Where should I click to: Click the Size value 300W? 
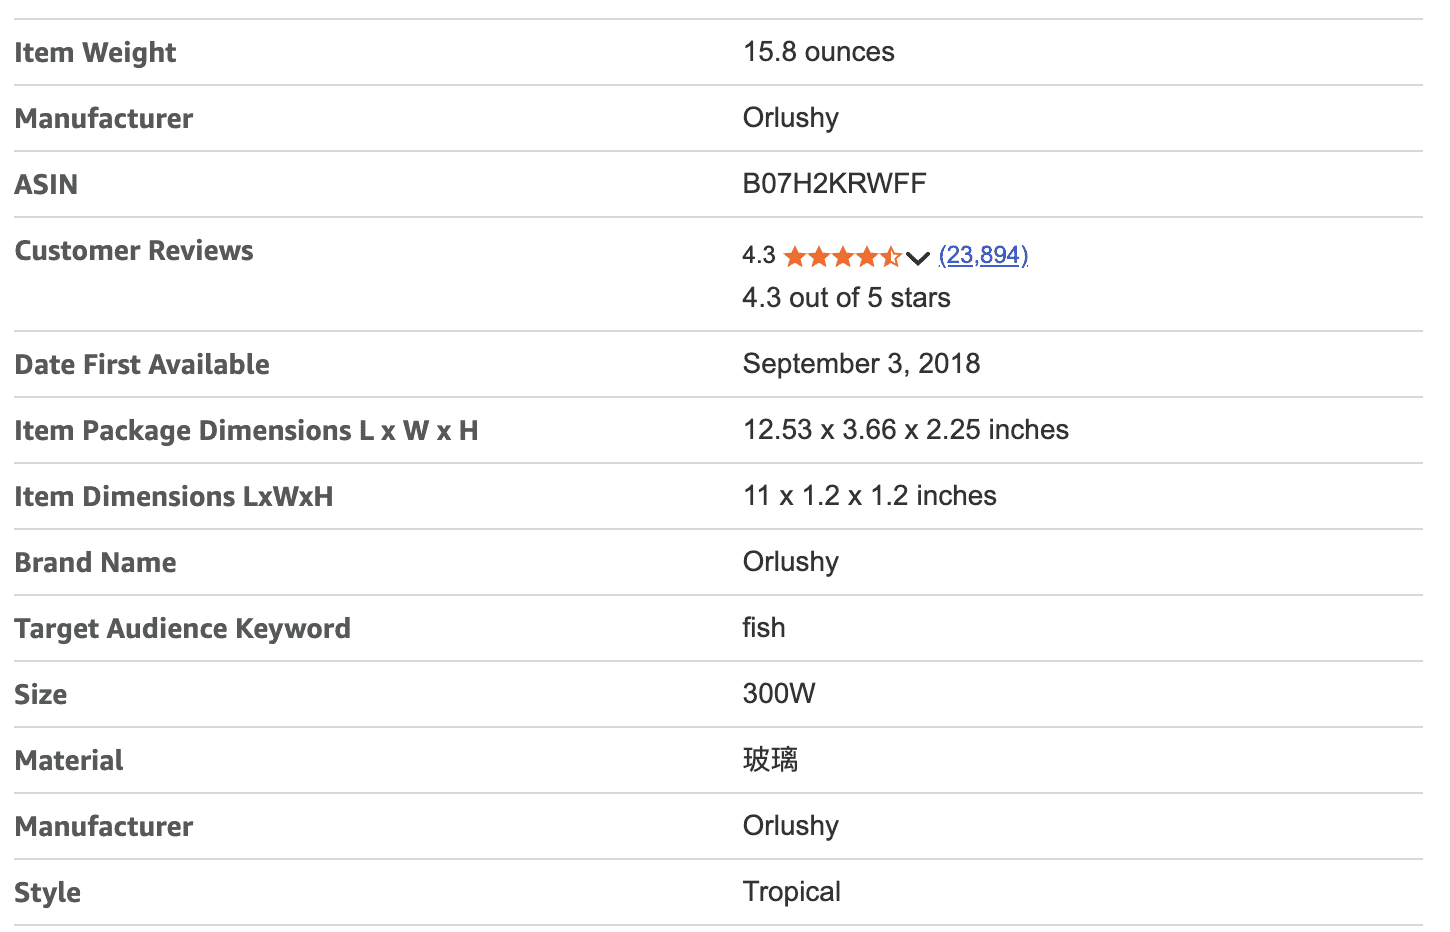point(779,694)
